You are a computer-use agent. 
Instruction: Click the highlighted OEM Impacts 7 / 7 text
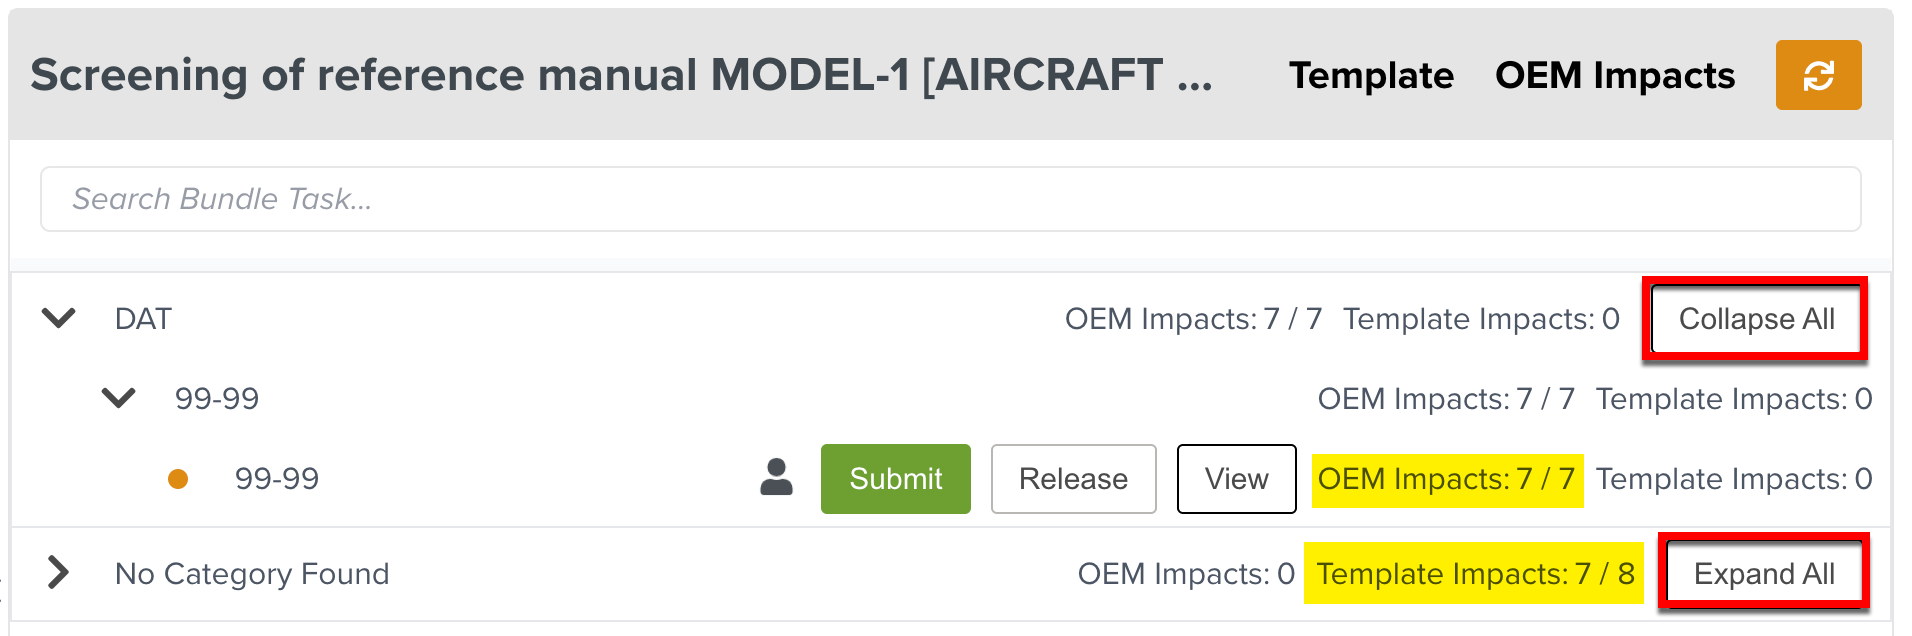tap(1446, 479)
